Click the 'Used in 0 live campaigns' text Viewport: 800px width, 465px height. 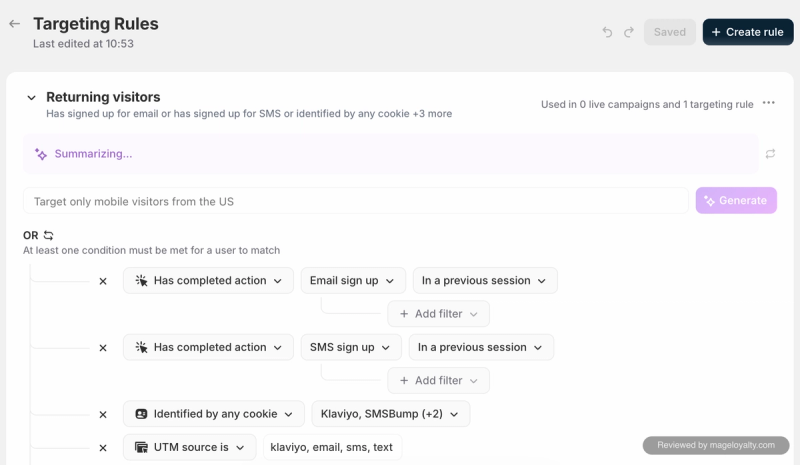[x=647, y=104]
